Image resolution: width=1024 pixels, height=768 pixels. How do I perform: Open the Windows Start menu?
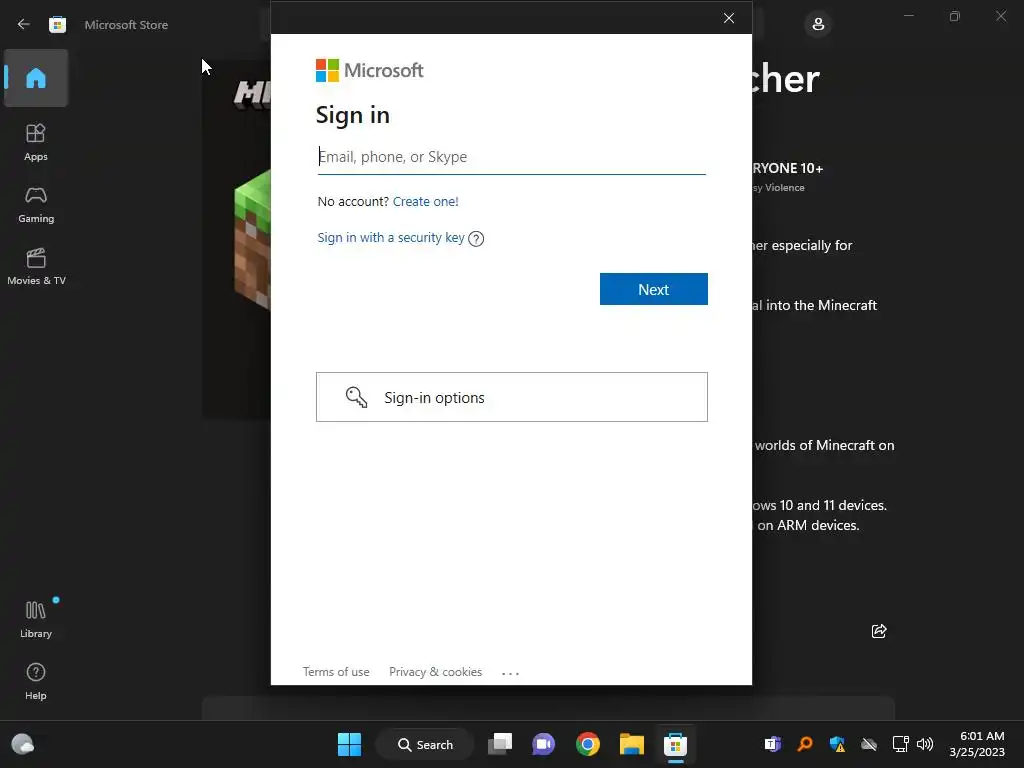tap(349, 744)
